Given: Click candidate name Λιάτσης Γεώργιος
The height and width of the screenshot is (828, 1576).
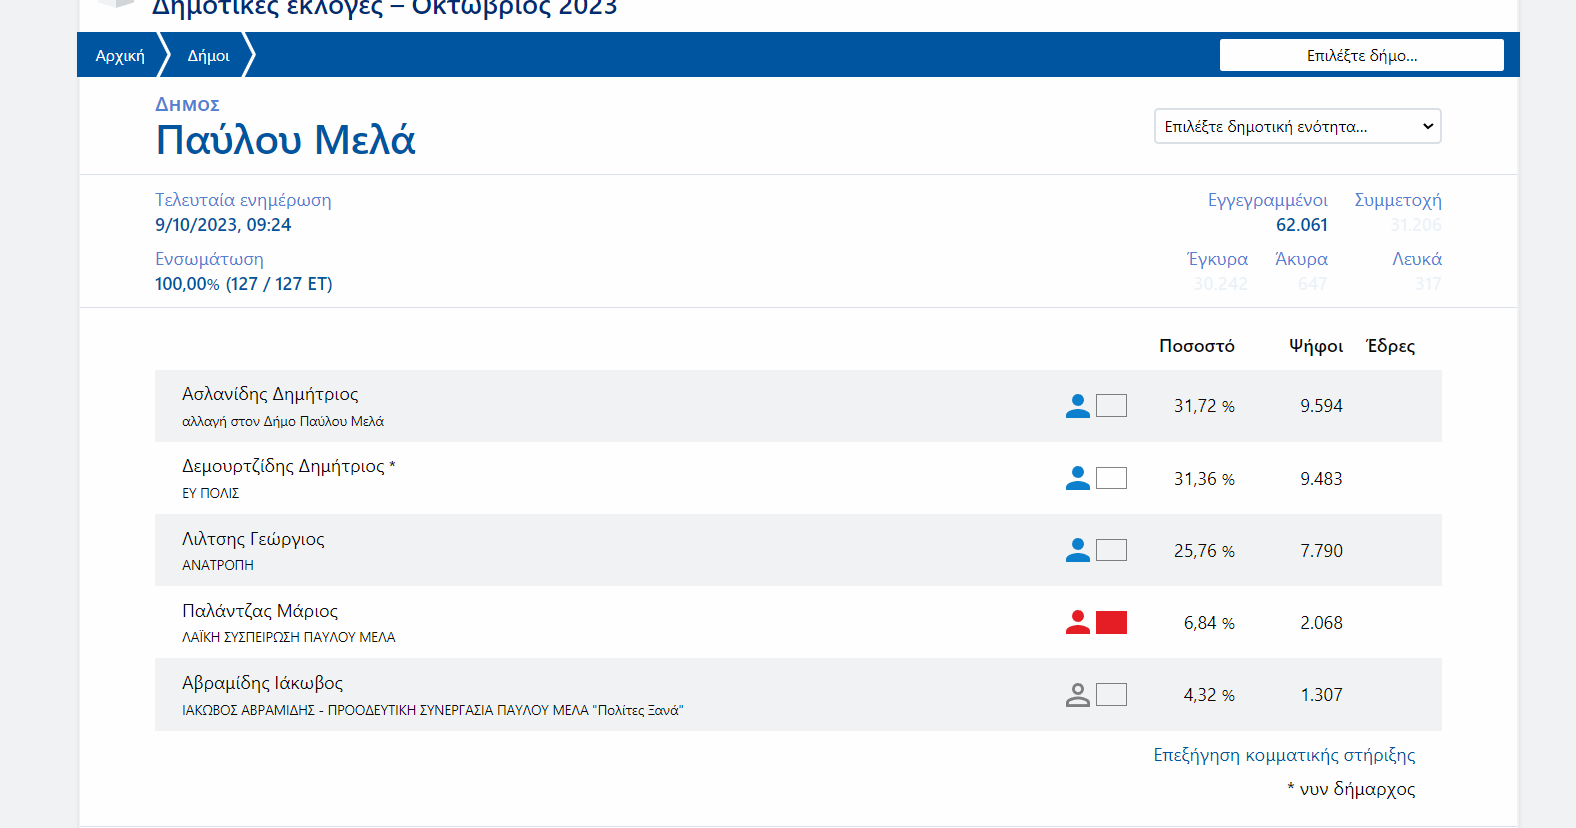Looking at the screenshot, I should [253, 539].
